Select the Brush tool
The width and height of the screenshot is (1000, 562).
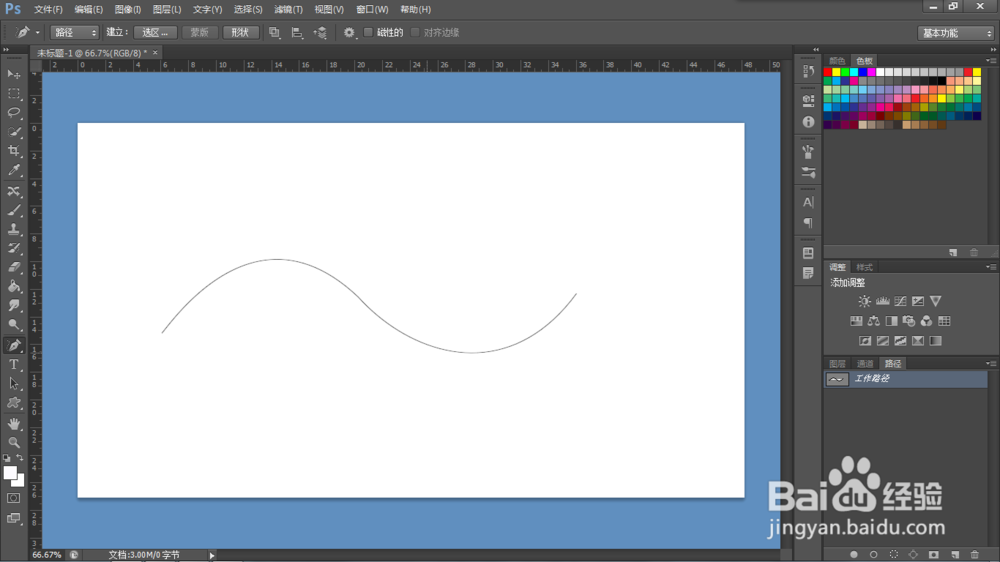(x=13, y=211)
